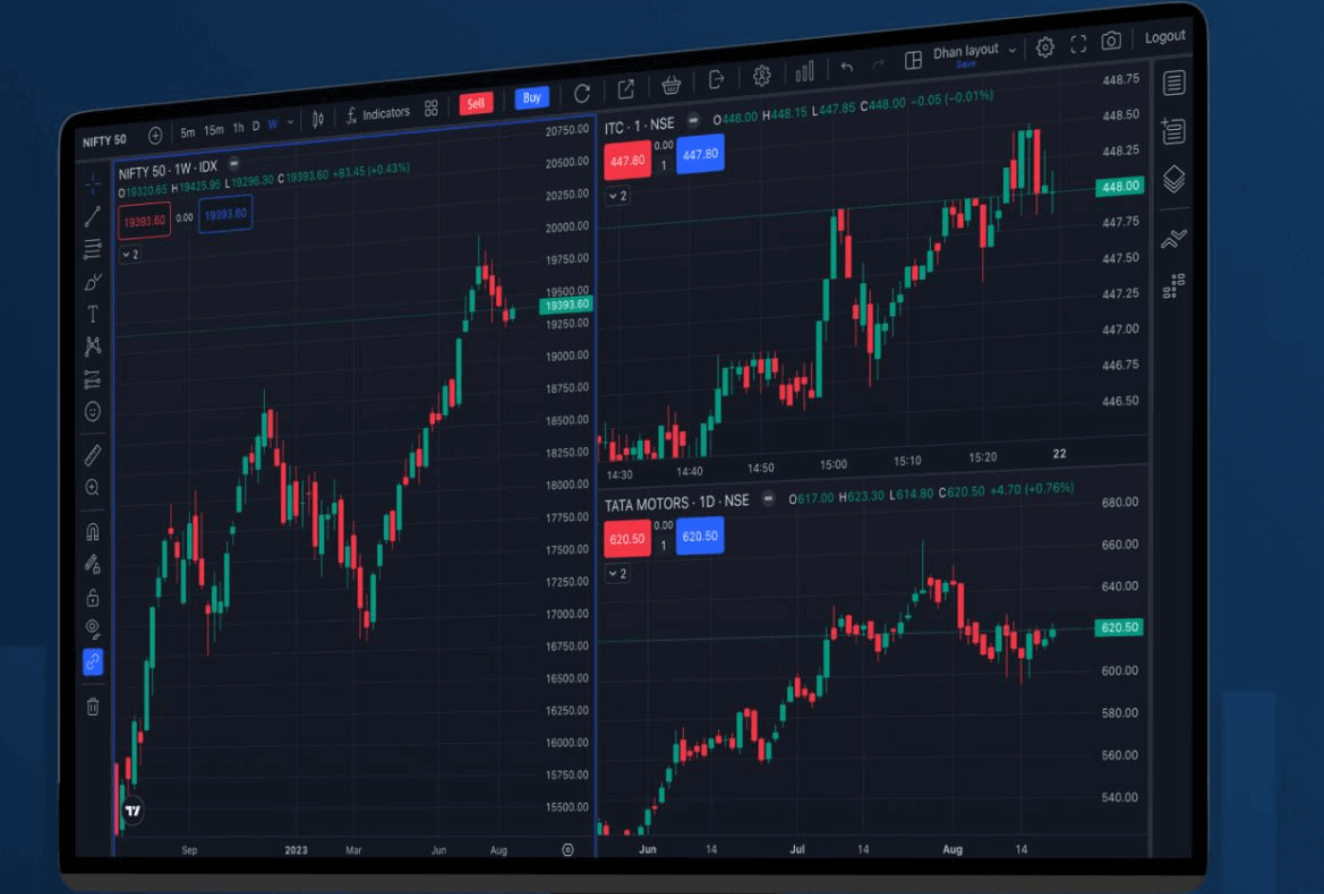Select the zoom in tool

point(93,488)
